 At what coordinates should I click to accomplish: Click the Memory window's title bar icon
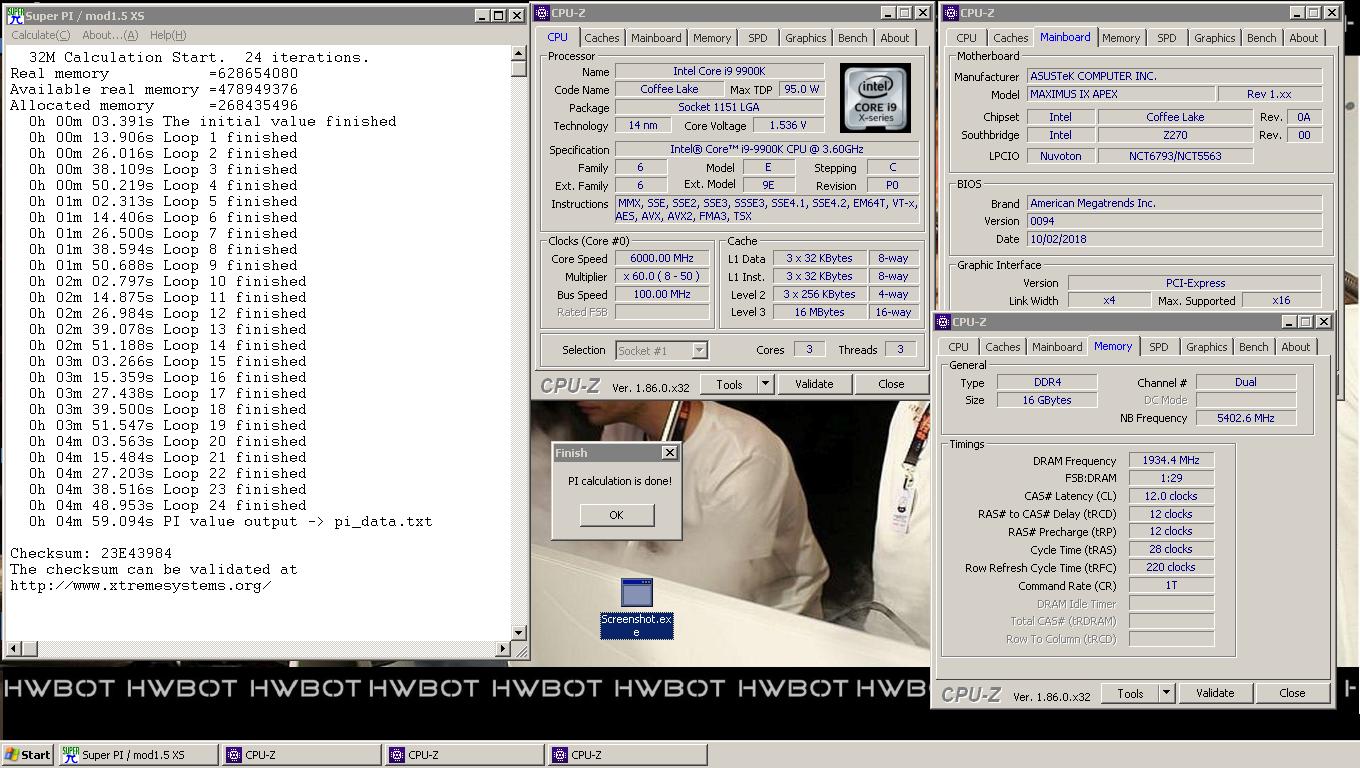[941, 322]
